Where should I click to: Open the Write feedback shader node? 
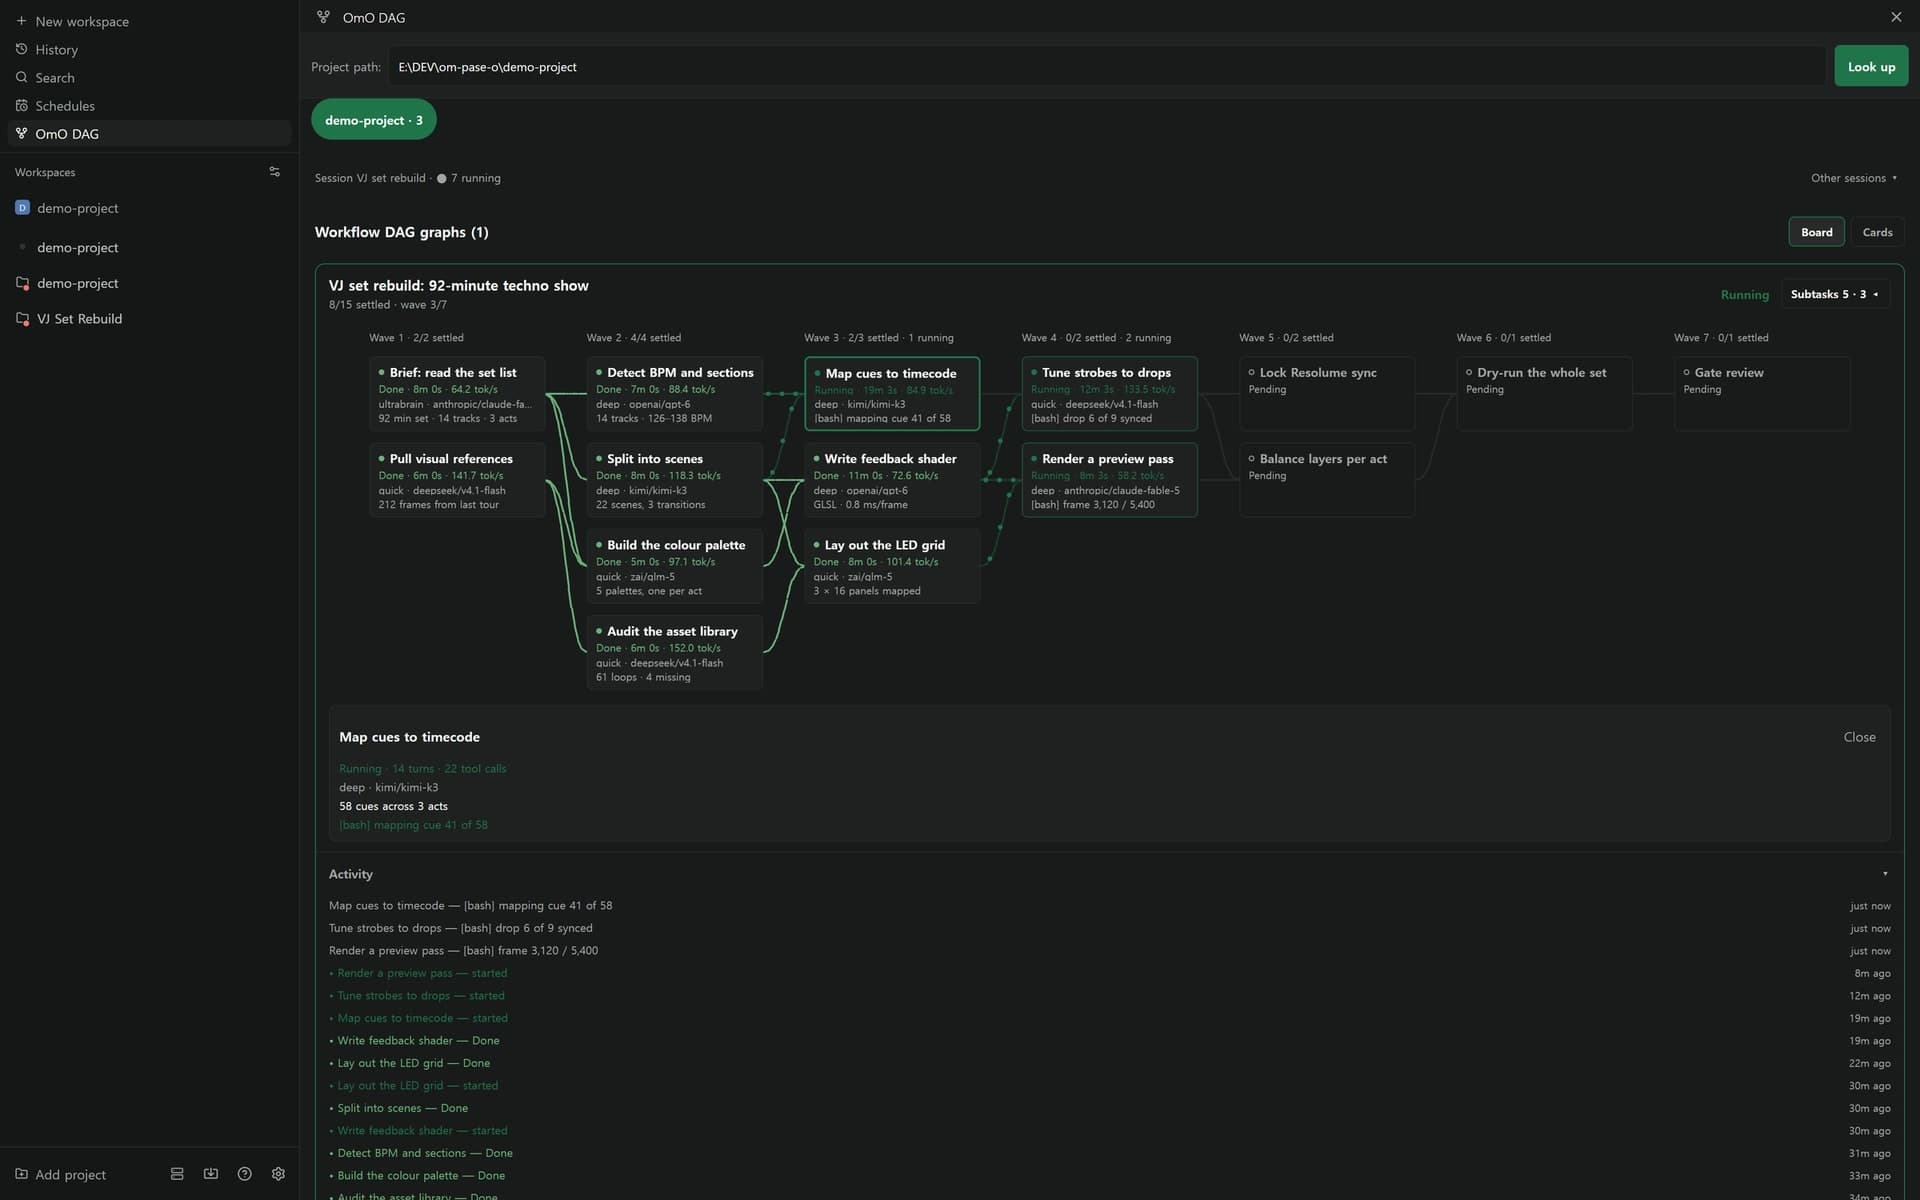[x=892, y=480]
